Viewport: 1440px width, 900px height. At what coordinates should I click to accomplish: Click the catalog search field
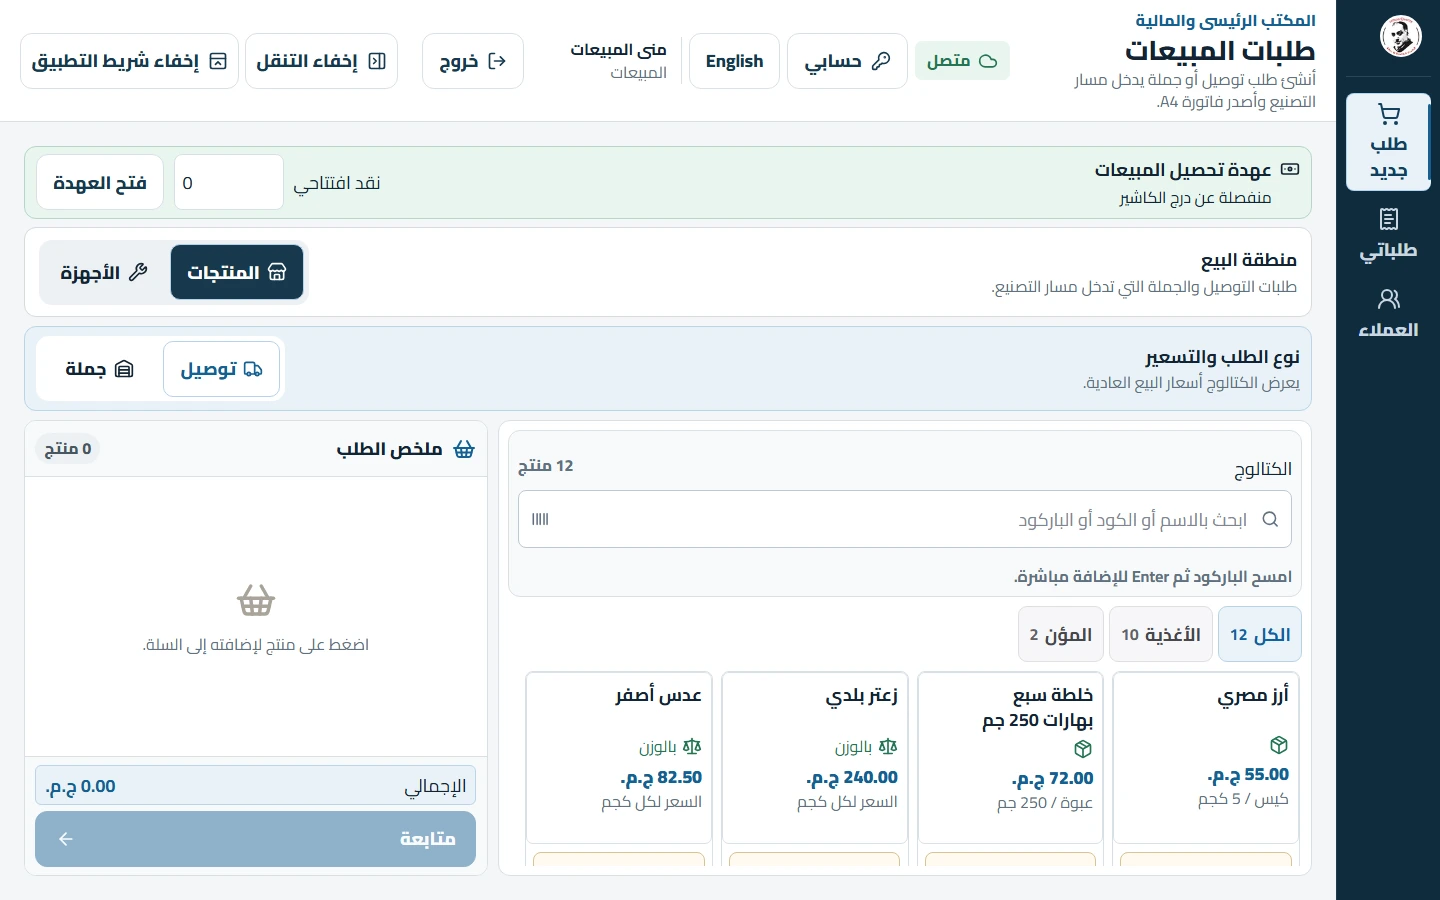904,519
